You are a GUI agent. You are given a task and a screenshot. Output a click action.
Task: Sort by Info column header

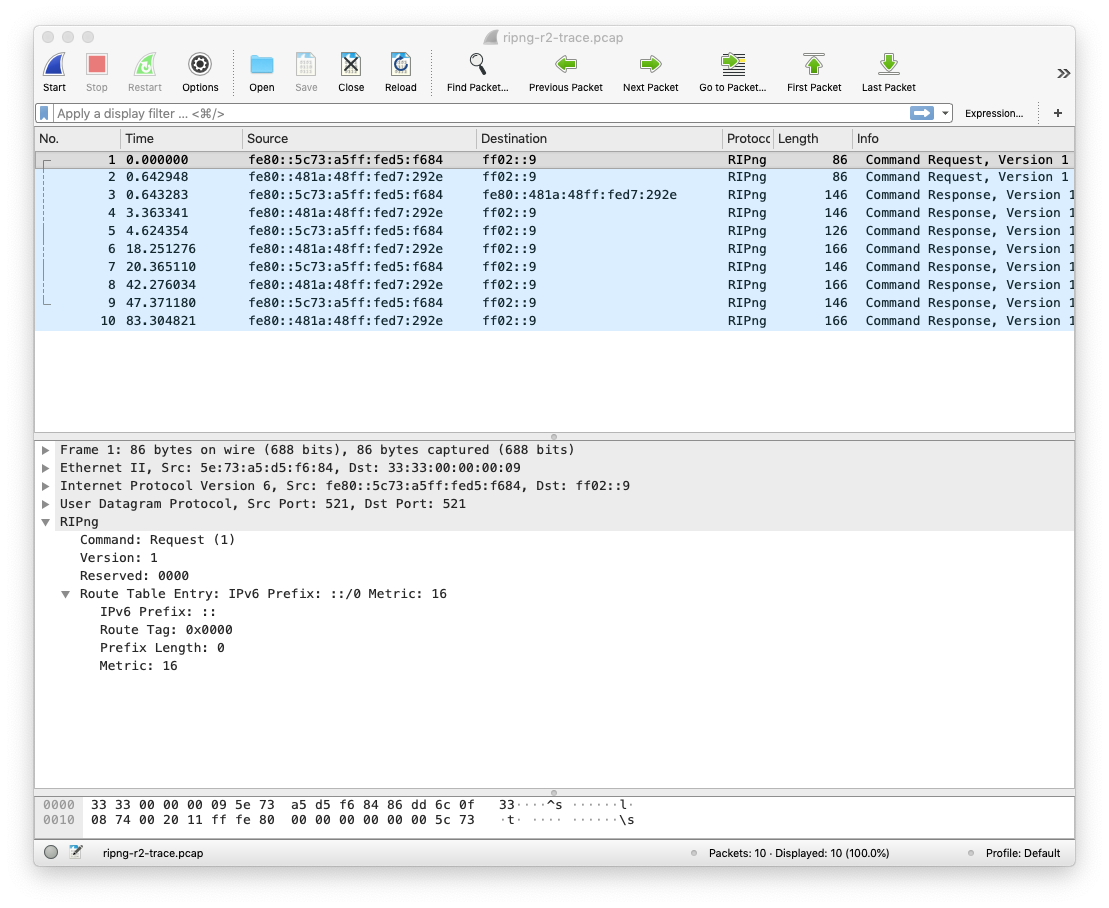coord(963,139)
